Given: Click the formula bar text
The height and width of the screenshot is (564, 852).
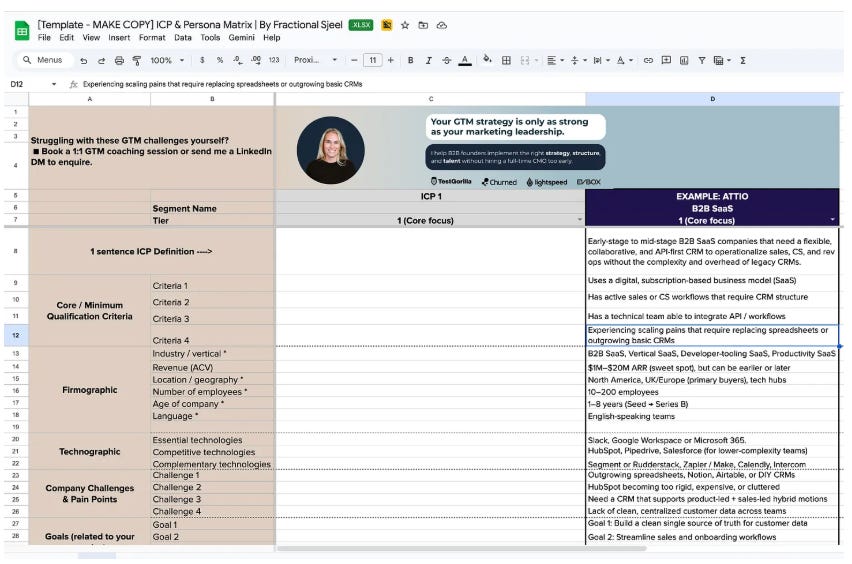Looking at the screenshot, I should click(x=222, y=84).
